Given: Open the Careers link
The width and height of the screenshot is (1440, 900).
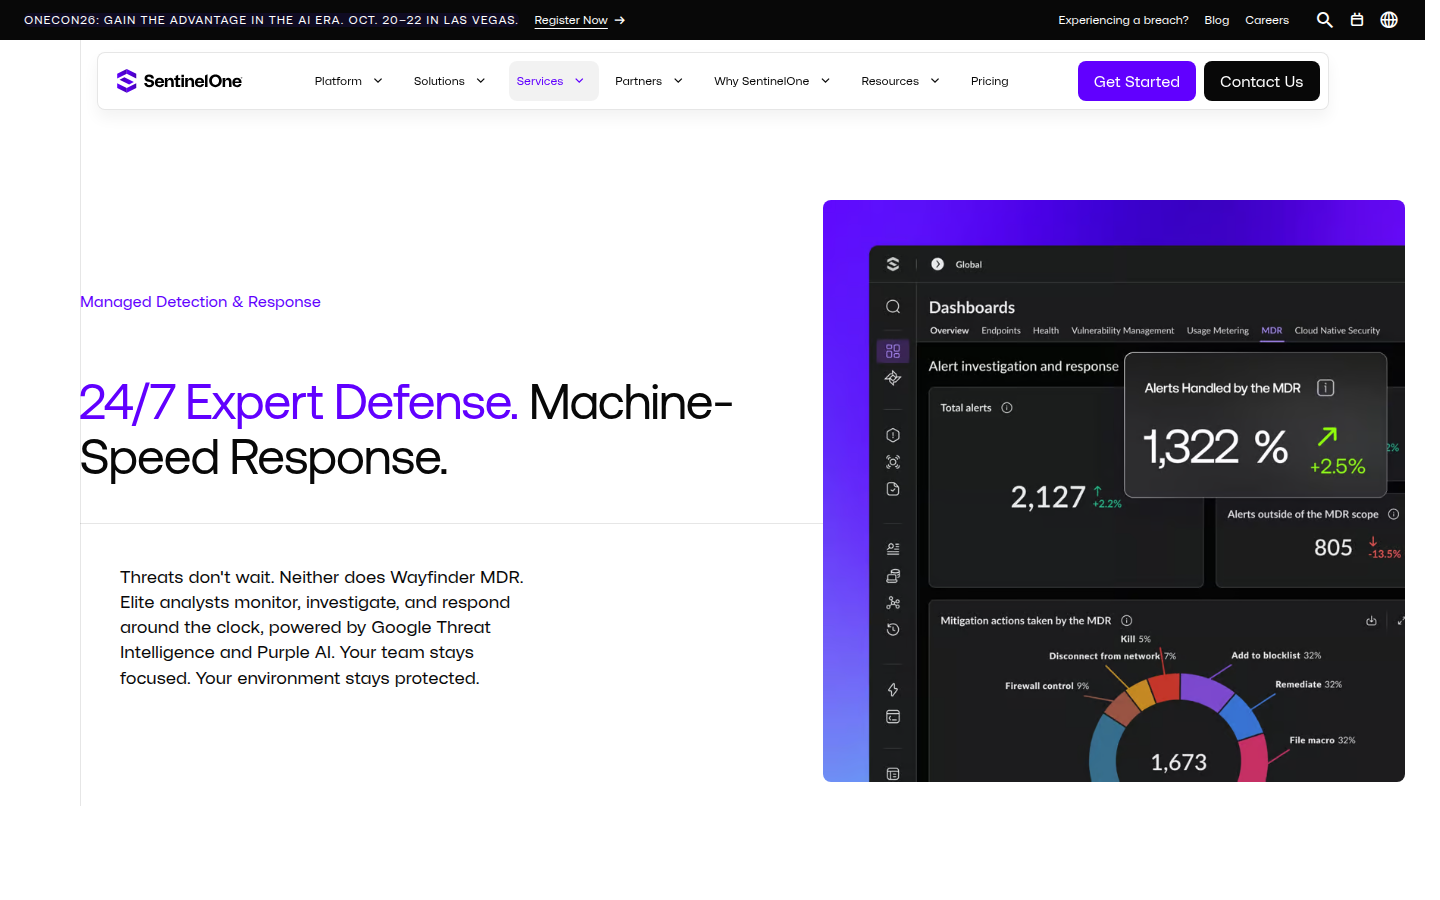Looking at the screenshot, I should pos(1267,20).
